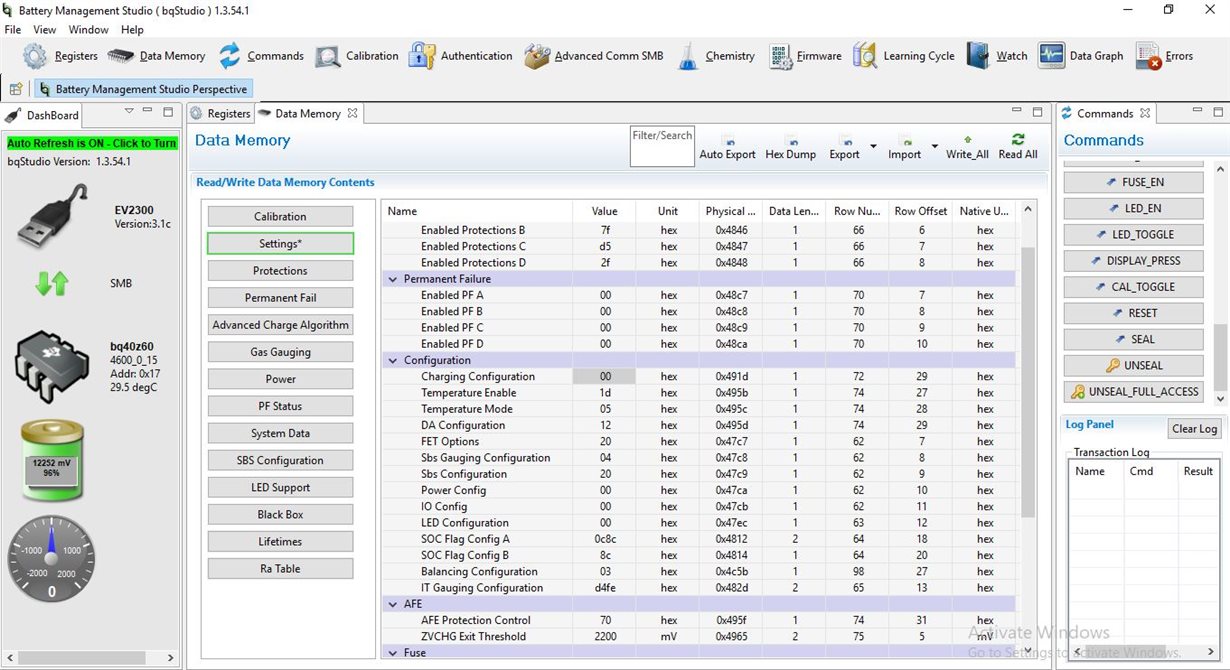Open the Gas Gauging section

[x=280, y=352]
